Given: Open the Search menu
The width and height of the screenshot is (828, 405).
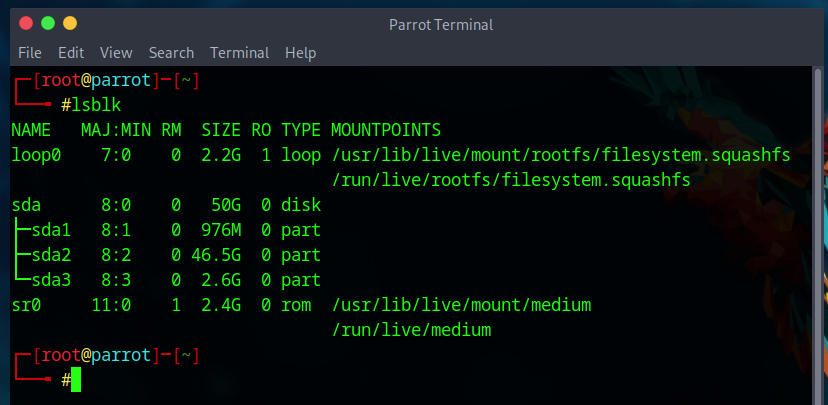Looking at the screenshot, I should pos(171,52).
